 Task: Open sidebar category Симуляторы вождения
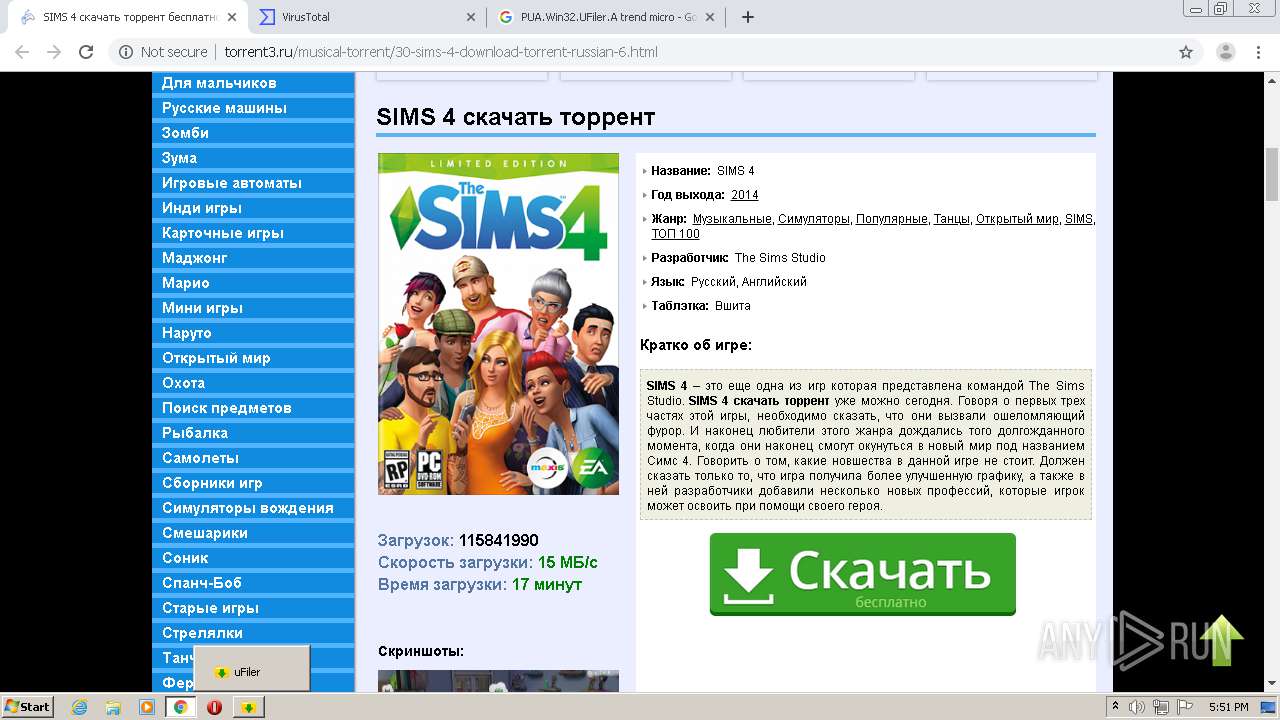coord(253,508)
